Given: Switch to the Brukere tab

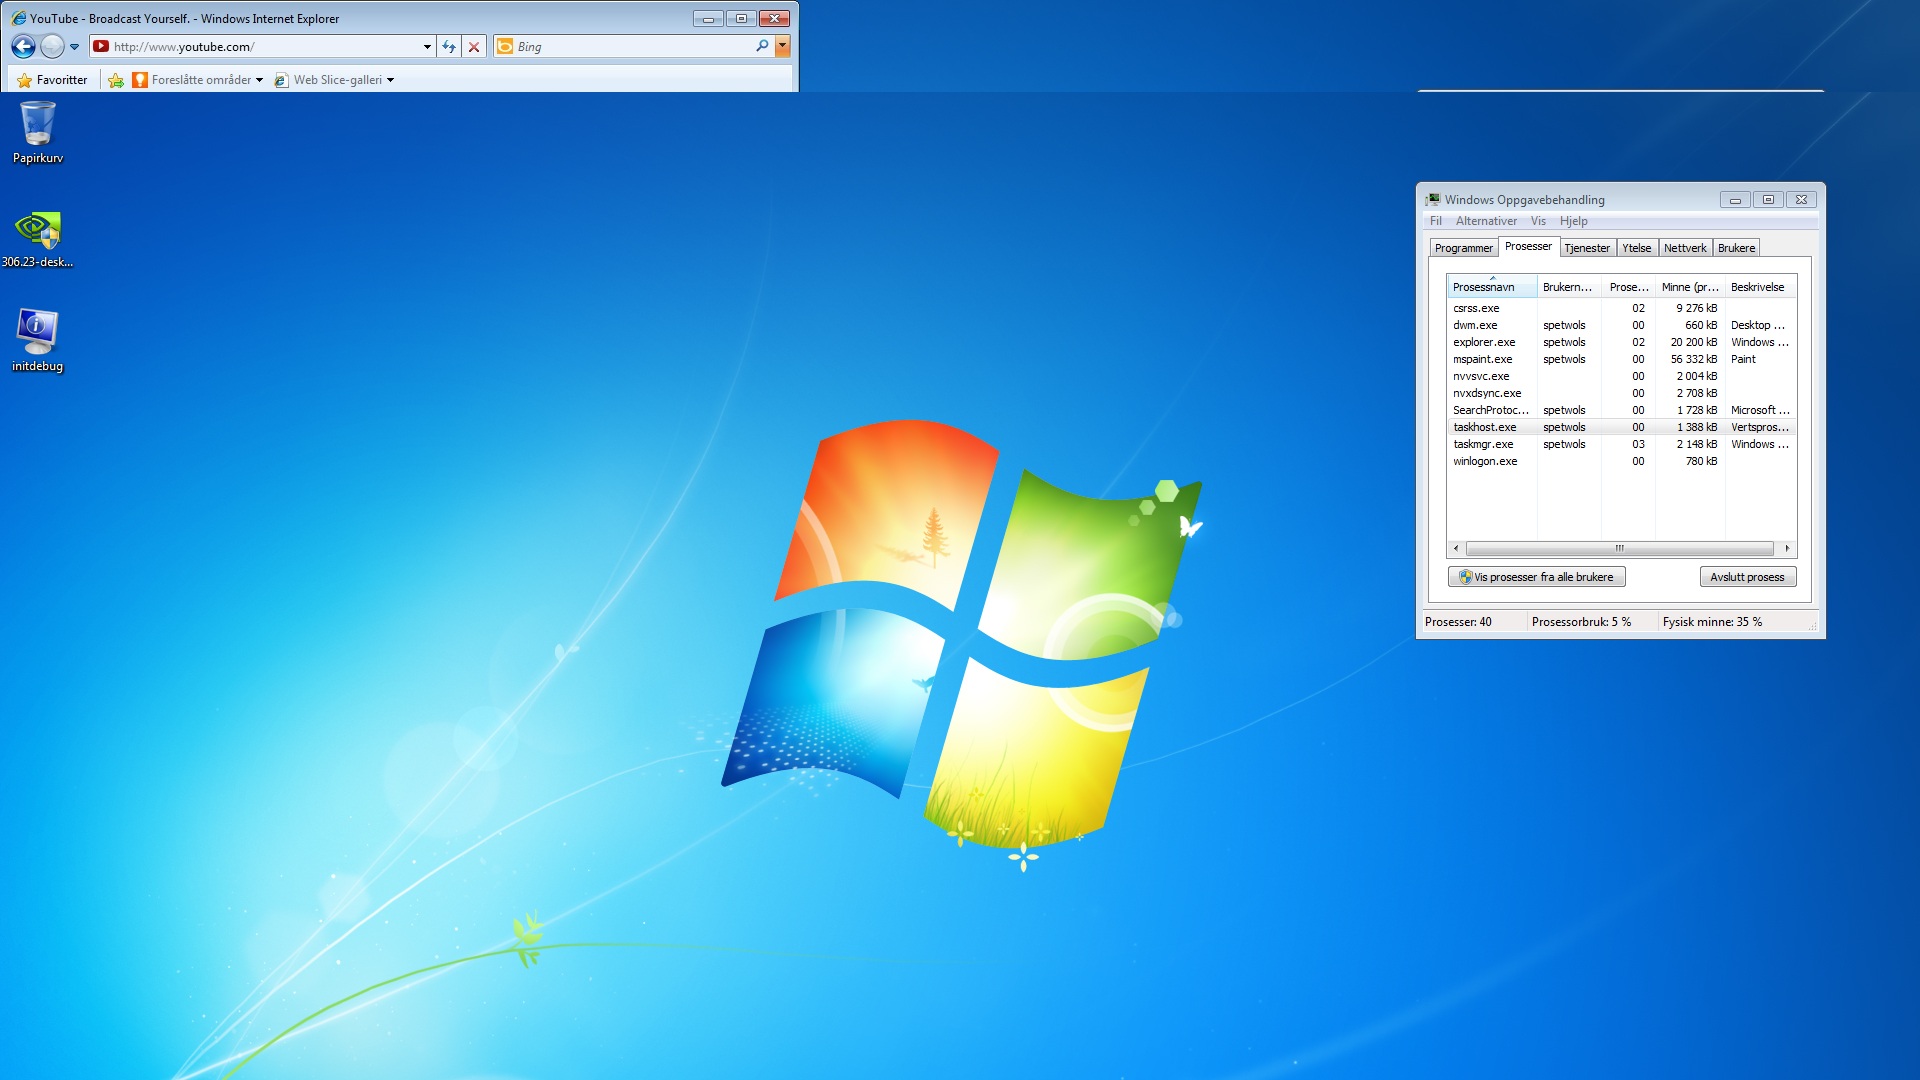Looking at the screenshot, I should pyautogui.click(x=1736, y=248).
